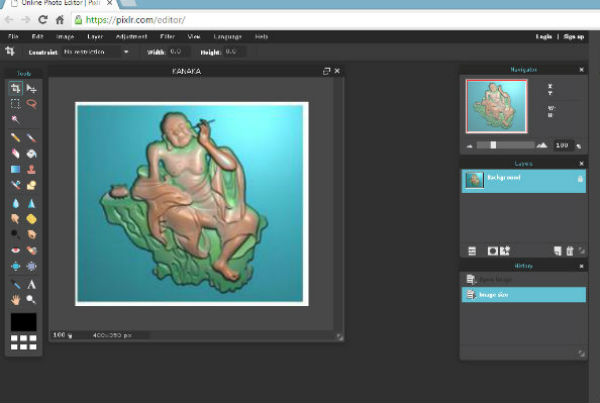Select the Hand pan tool

point(15,300)
